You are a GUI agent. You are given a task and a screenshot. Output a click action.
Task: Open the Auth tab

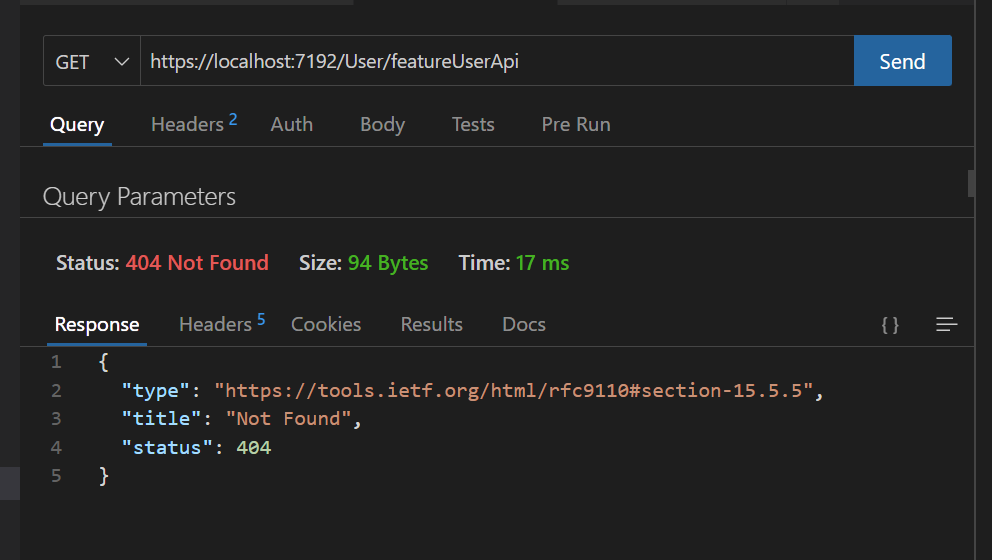click(x=292, y=124)
